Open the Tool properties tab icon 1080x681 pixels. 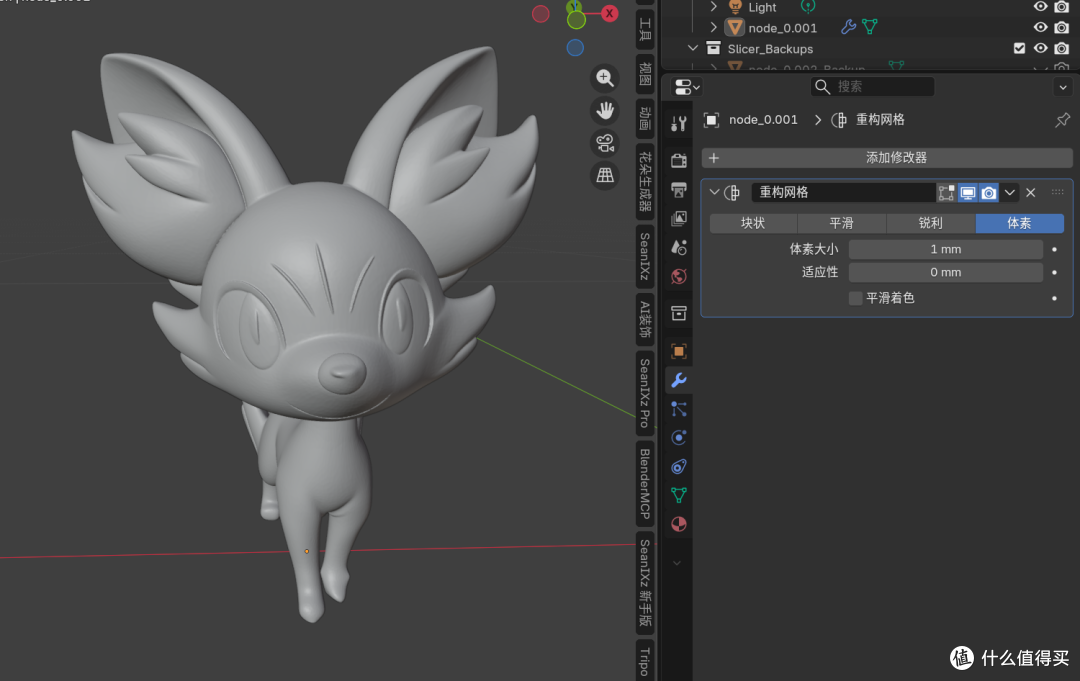point(678,124)
